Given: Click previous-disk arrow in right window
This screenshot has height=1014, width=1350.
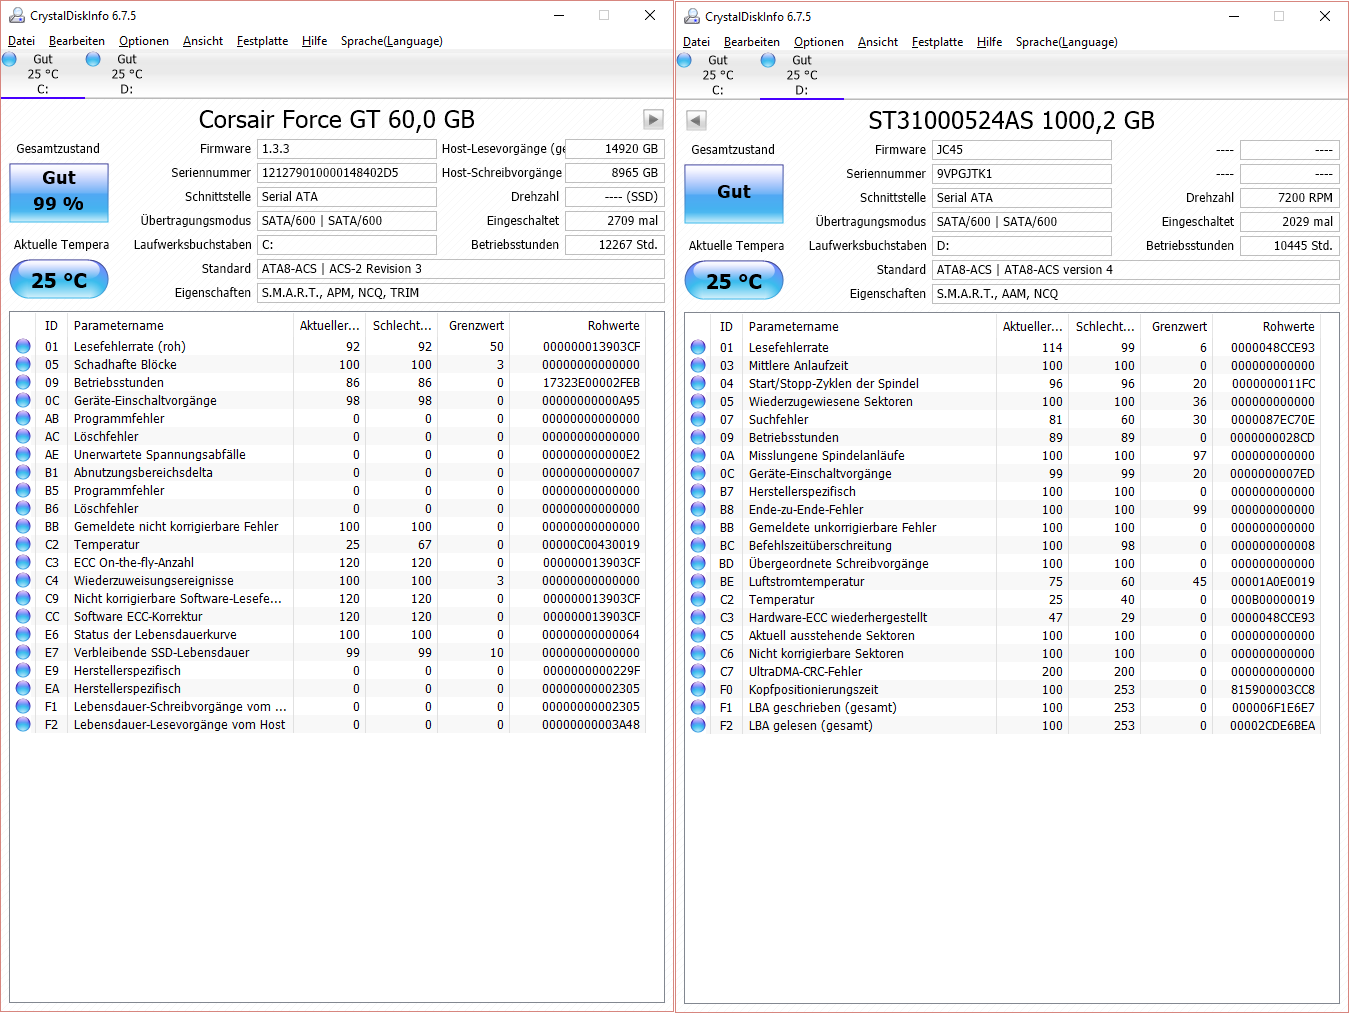Looking at the screenshot, I should 697,121.
